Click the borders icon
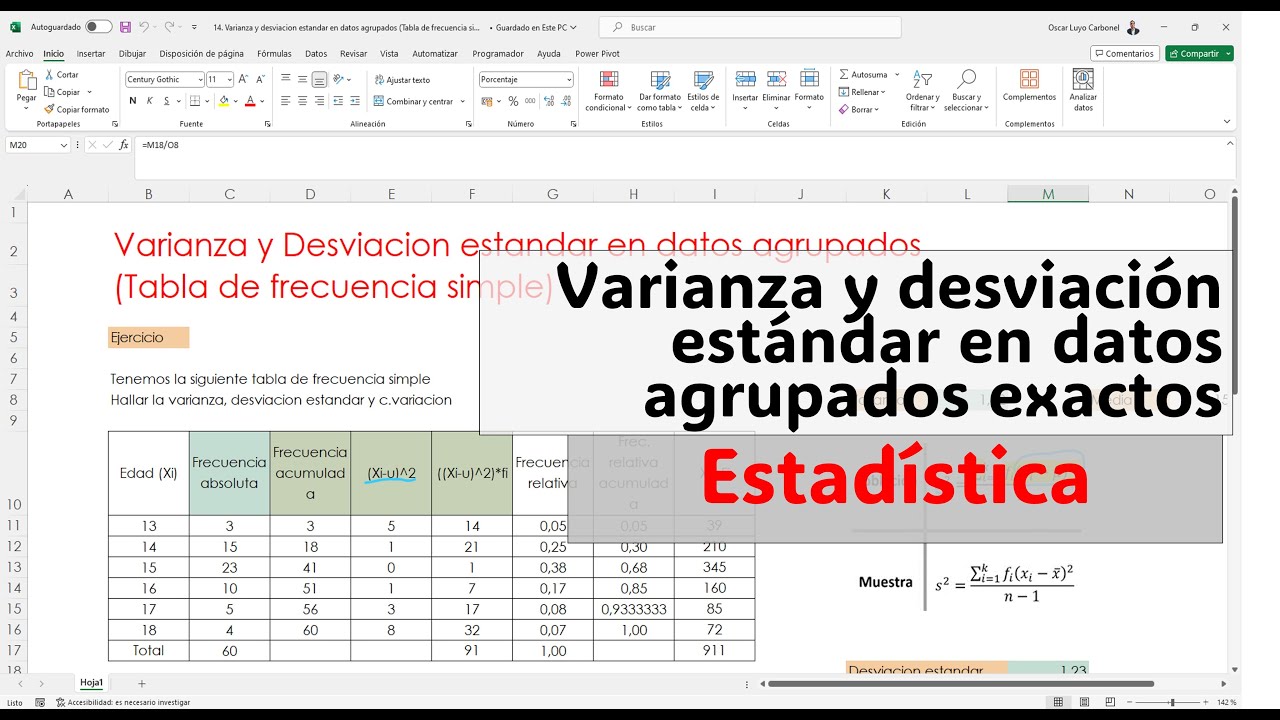 click(194, 101)
